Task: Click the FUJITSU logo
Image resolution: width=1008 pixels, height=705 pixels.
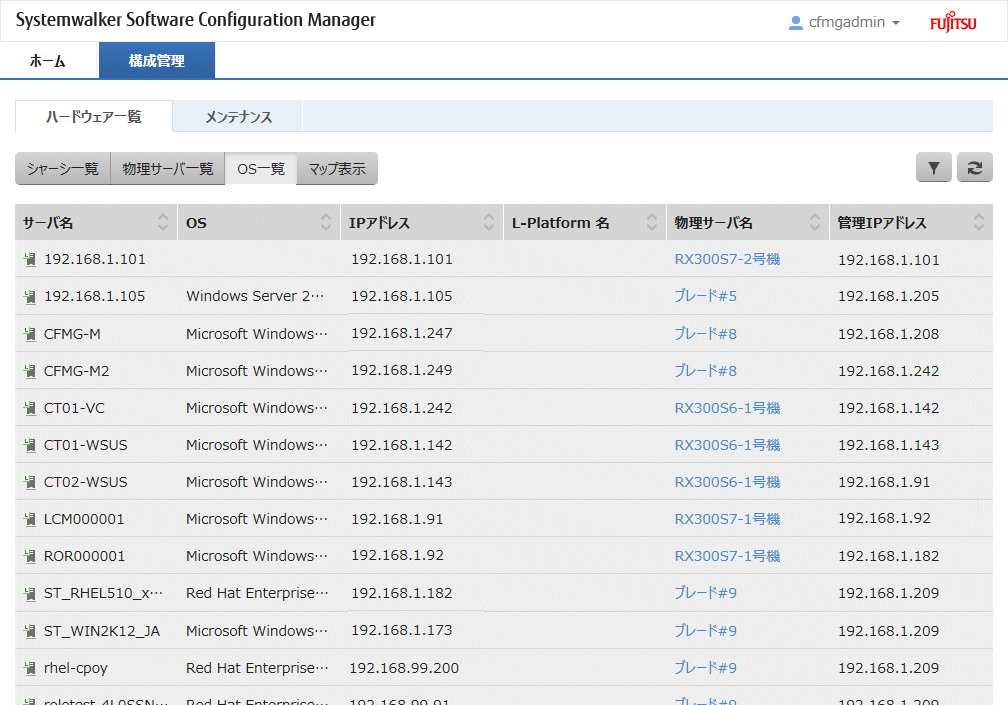Action: (x=953, y=22)
